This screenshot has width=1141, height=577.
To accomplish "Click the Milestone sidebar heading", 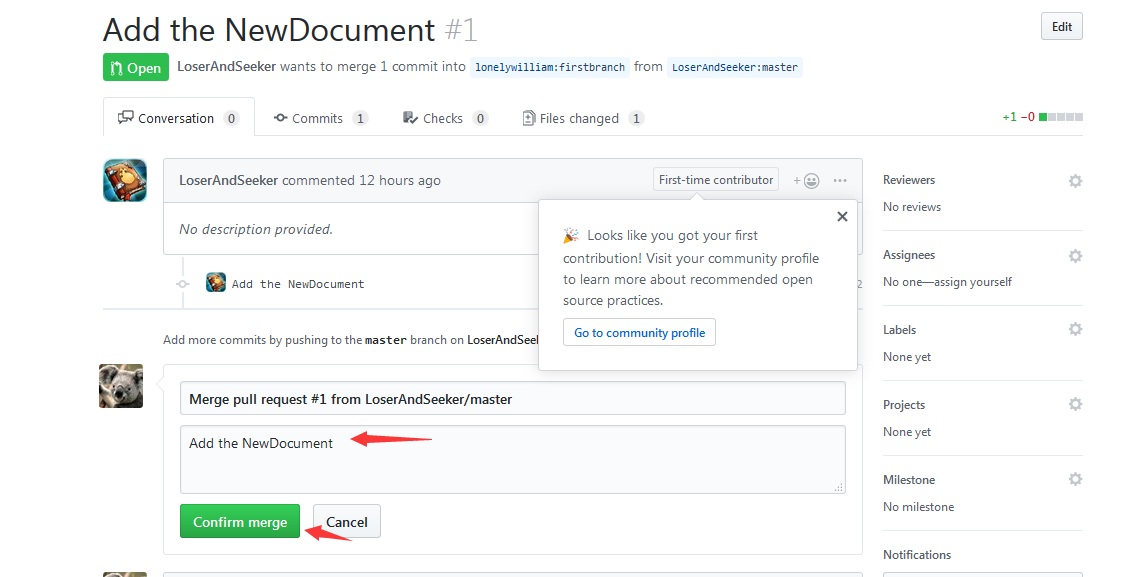I will tap(909, 479).
